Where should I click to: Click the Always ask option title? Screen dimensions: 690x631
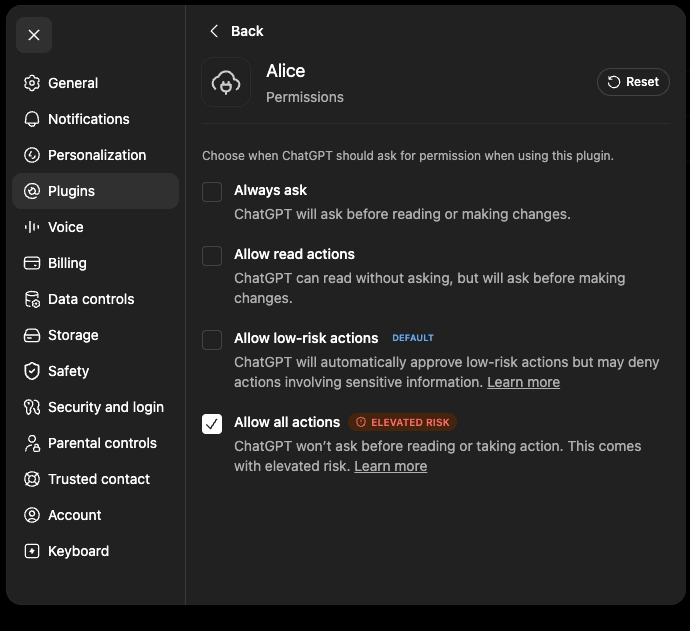(x=270, y=190)
